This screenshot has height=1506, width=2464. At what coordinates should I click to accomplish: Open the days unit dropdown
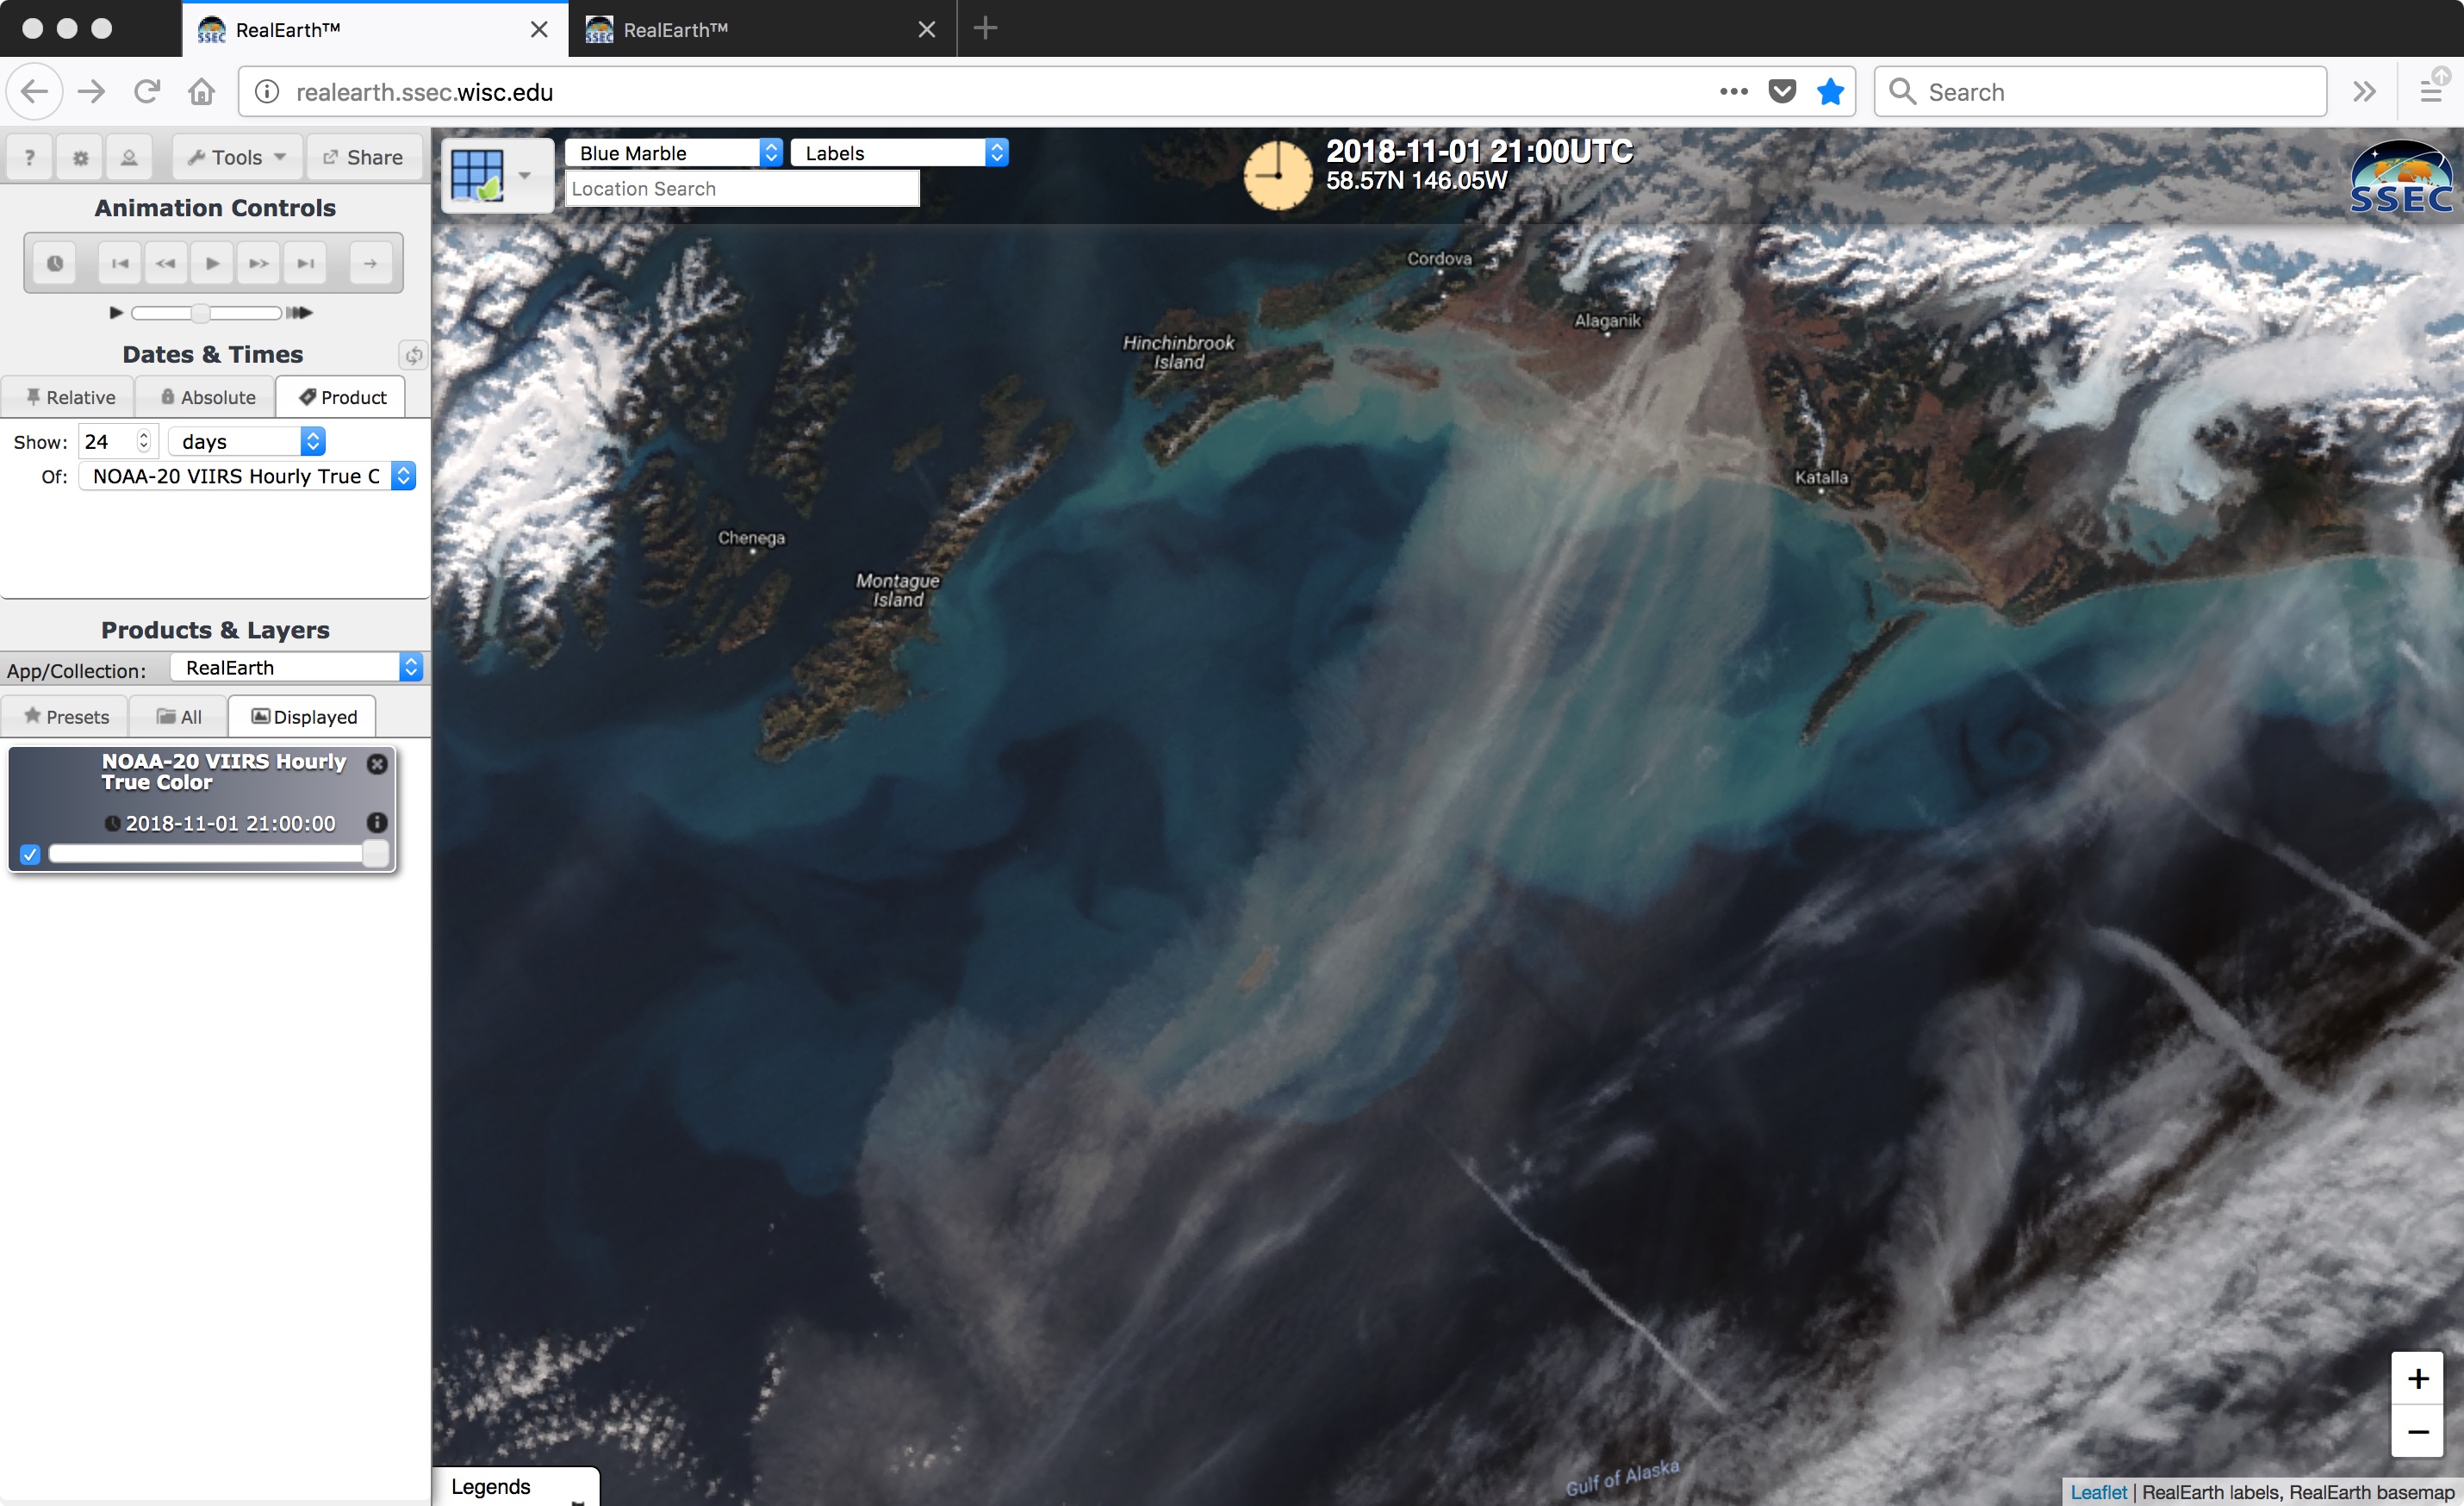tap(247, 441)
